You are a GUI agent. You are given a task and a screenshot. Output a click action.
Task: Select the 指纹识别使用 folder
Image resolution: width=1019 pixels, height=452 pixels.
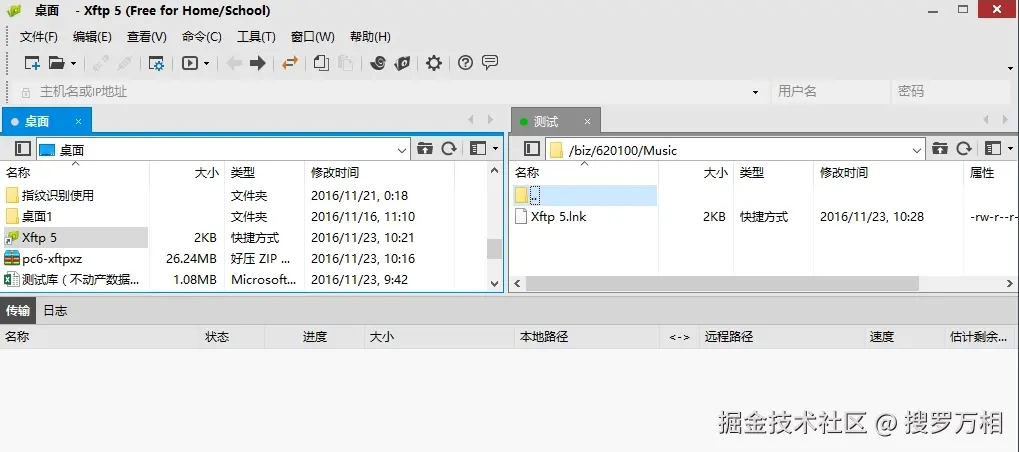point(50,195)
